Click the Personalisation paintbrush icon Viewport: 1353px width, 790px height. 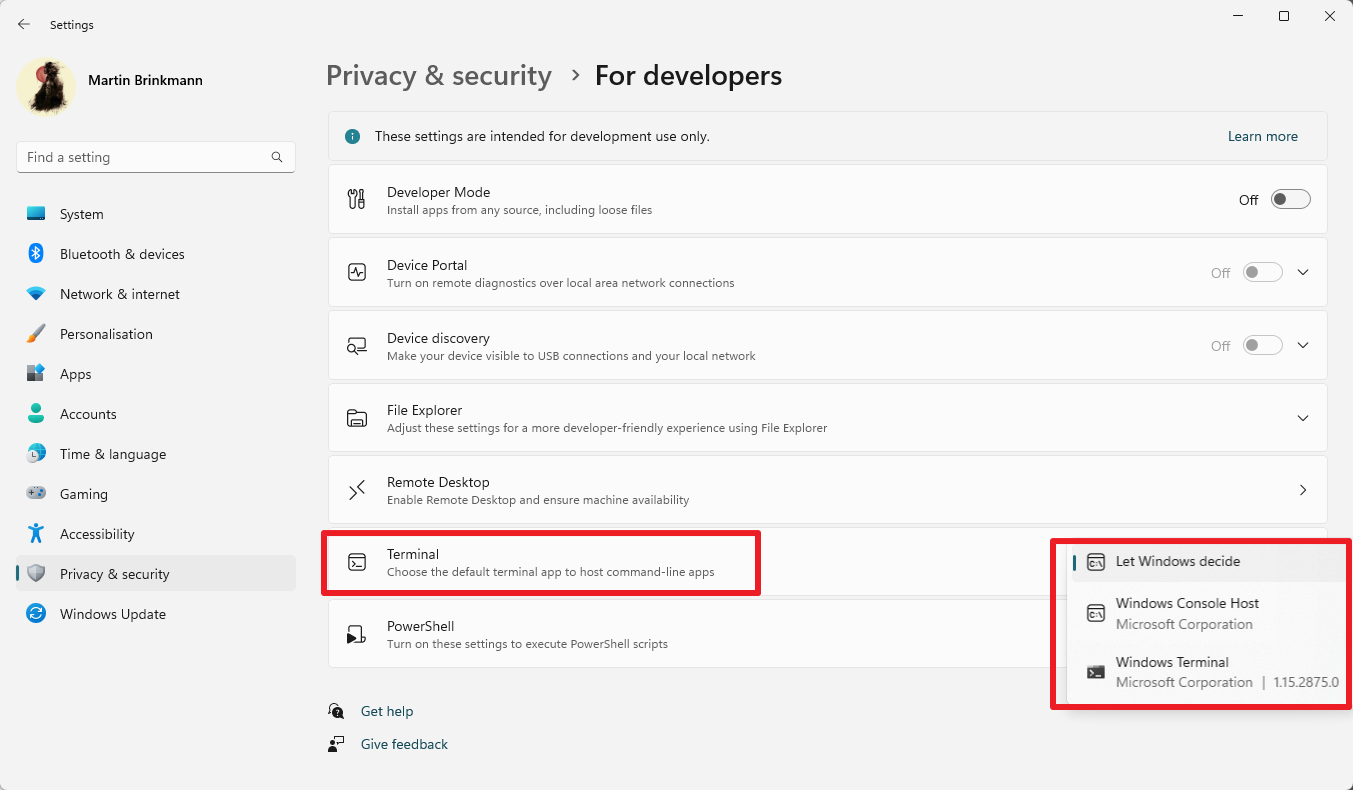click(x=36, y=334)
